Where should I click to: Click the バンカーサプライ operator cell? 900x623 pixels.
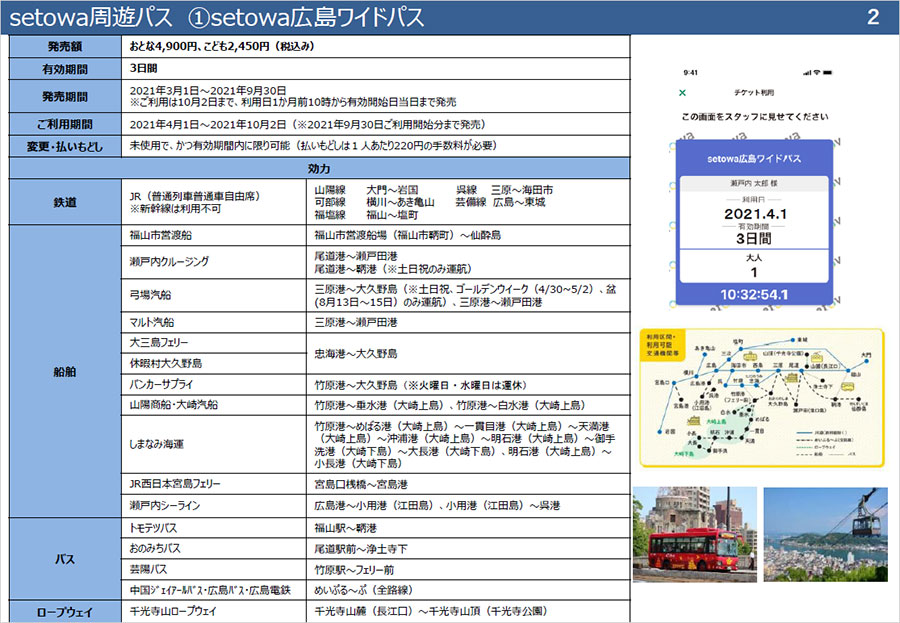pyautogui.click(x=214, y=384)
